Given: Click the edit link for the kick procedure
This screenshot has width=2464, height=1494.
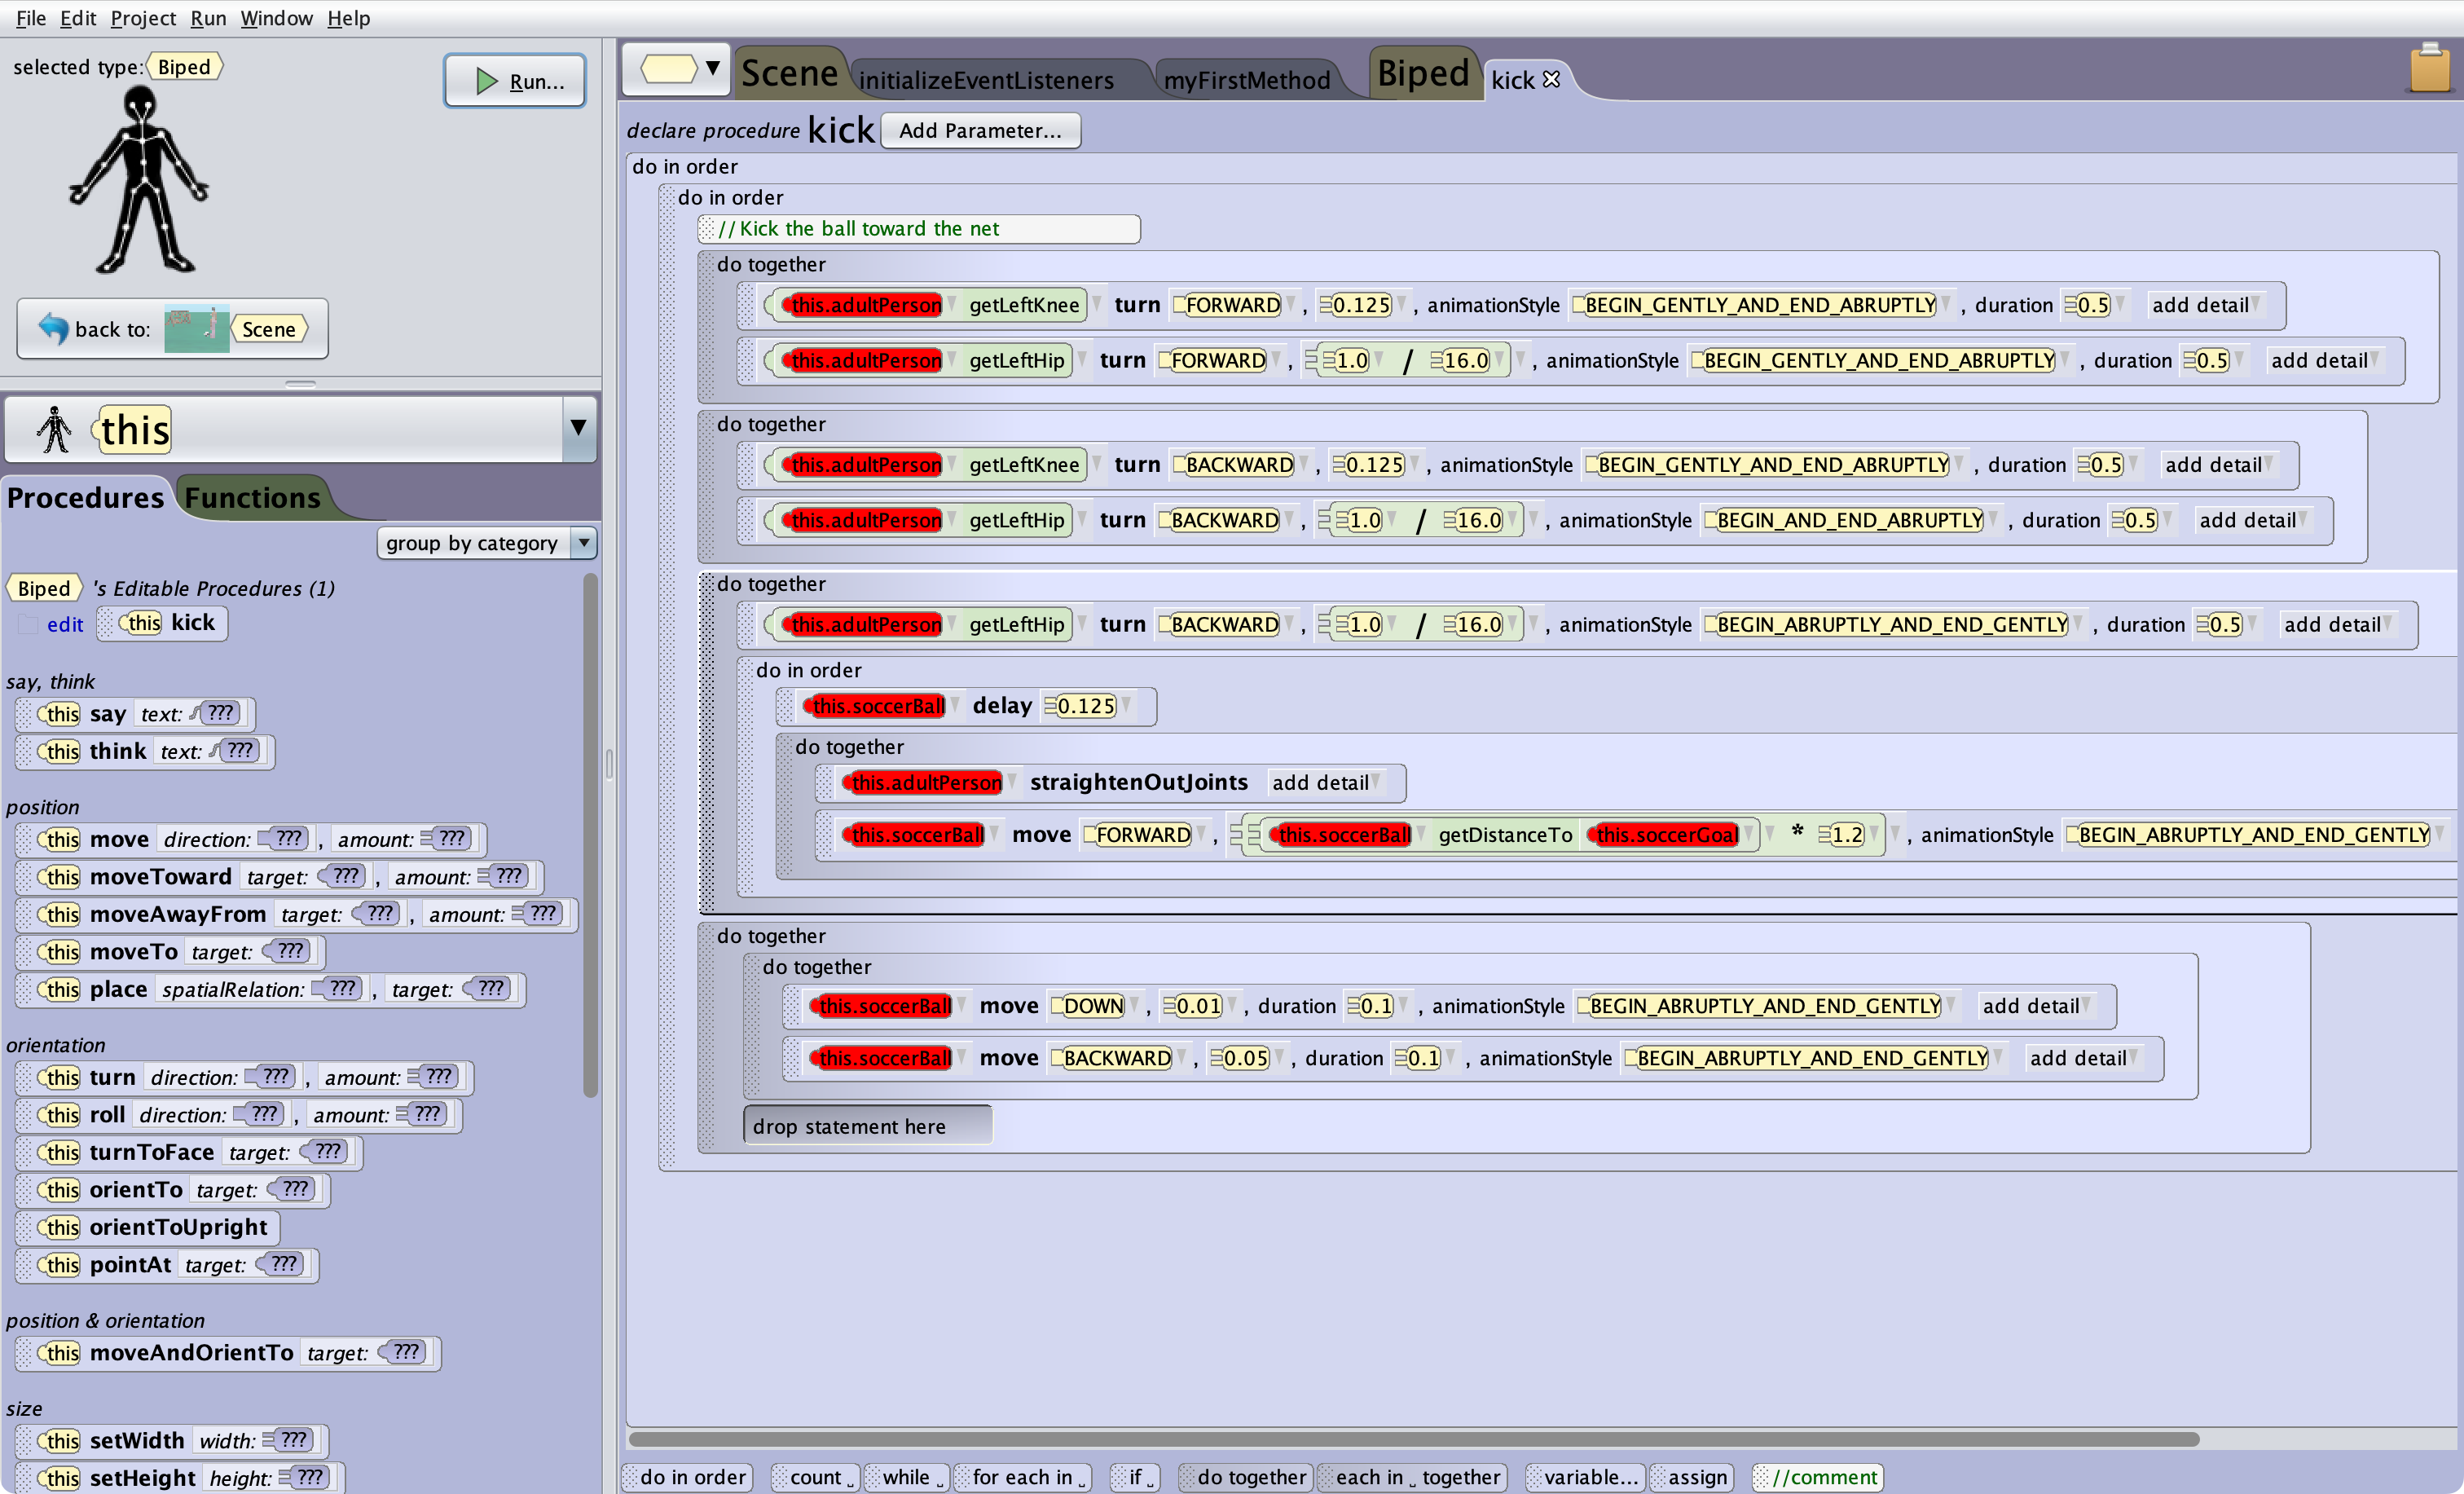Looking at the screenshot, I should point(65,624).
